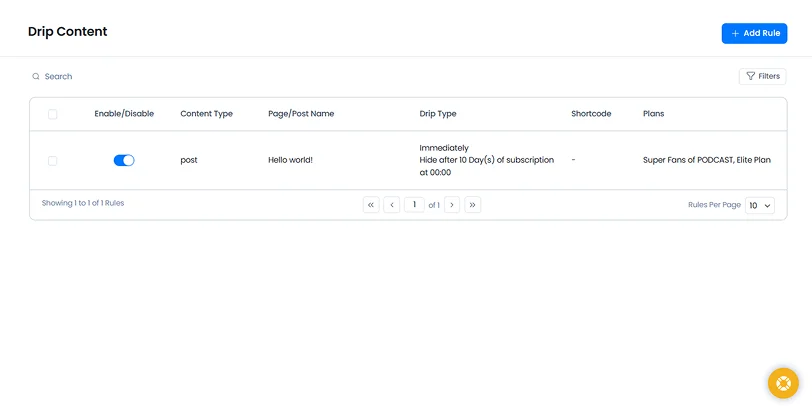Disable the Hello world! drip rule toggle
The height and width of the screenshot is (407, 812).
click(124, 160)
